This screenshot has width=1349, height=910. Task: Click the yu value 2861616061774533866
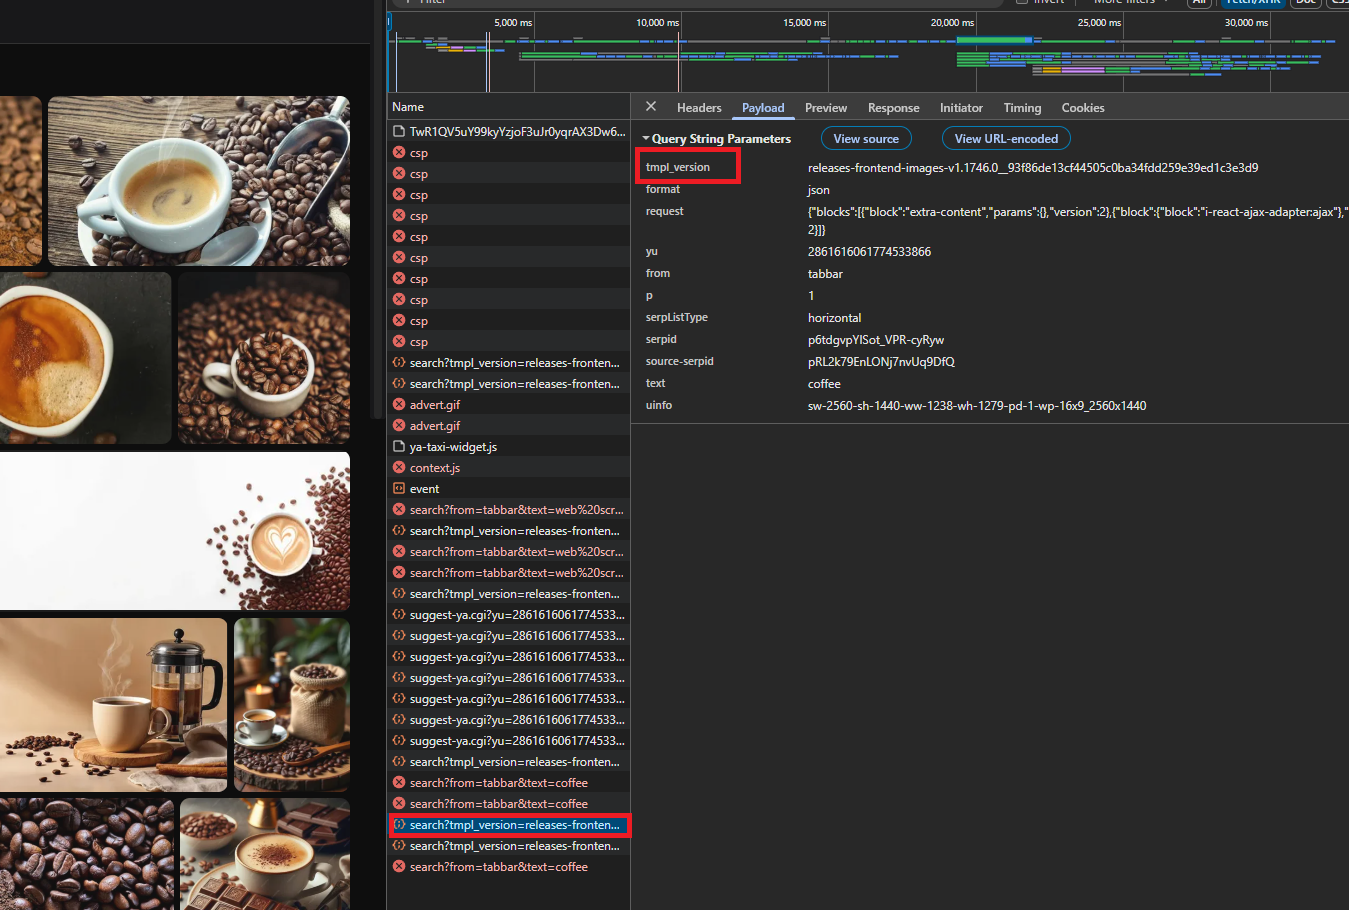tap(869, 252)
